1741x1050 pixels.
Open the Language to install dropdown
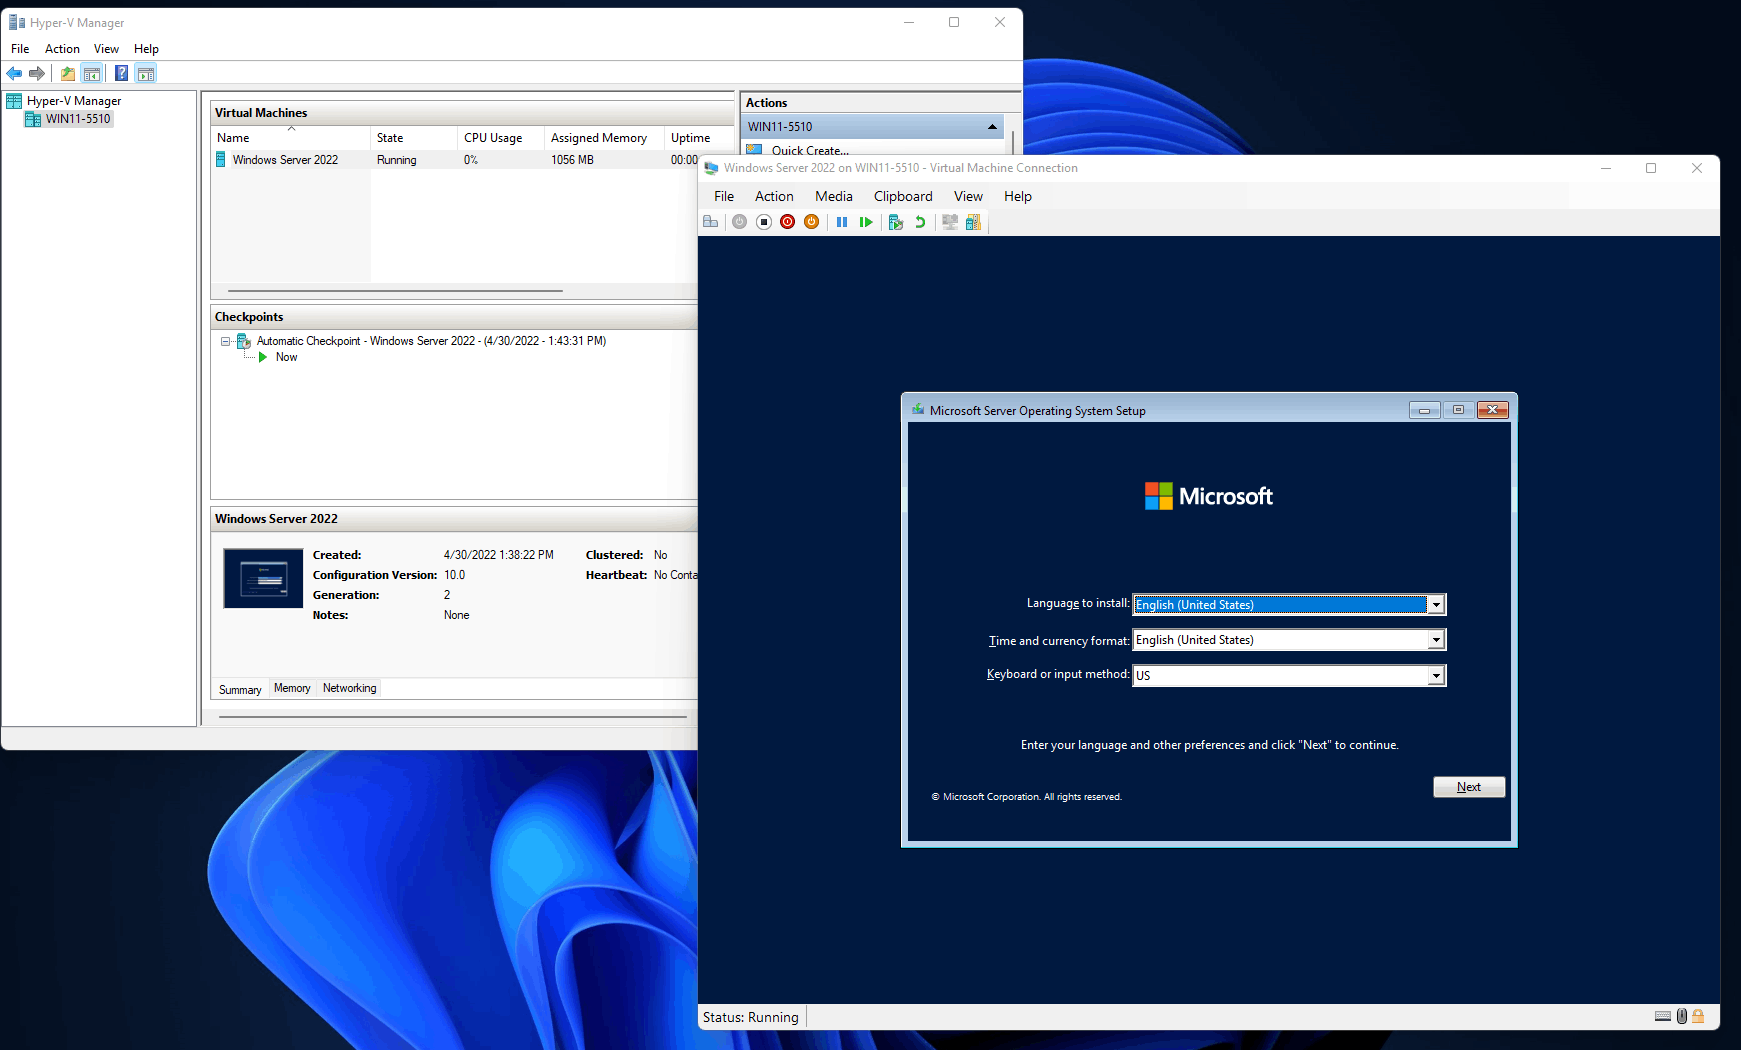(x=1436, y=604)
